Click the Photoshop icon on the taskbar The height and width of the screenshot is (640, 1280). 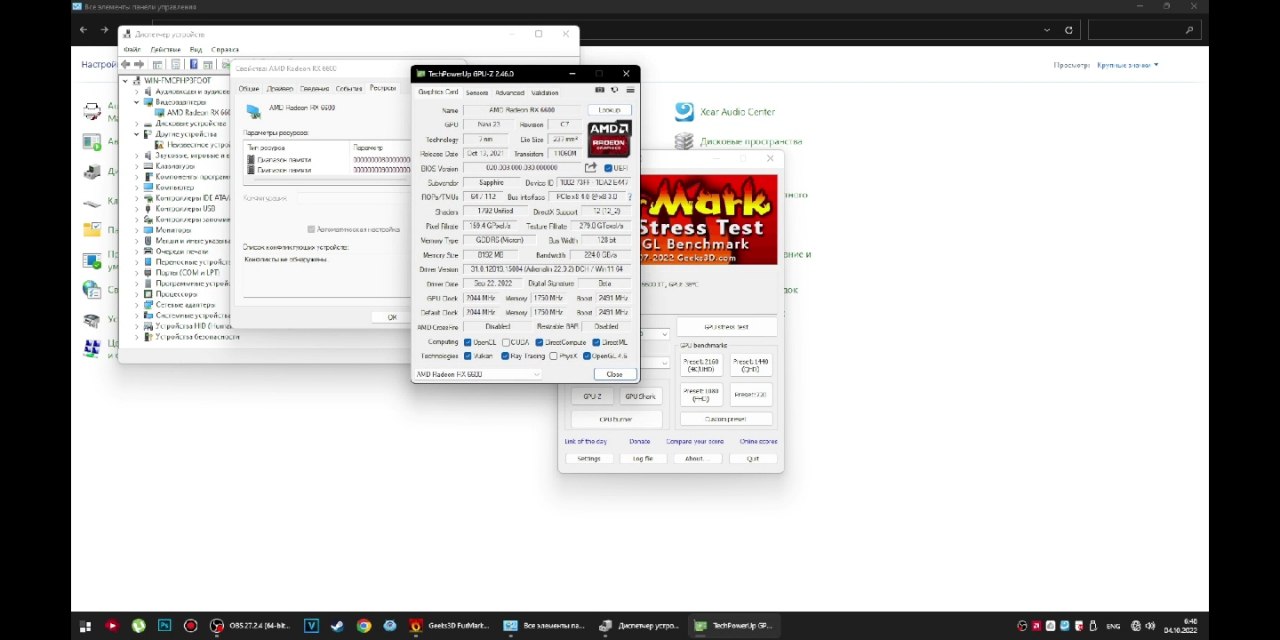164,626
